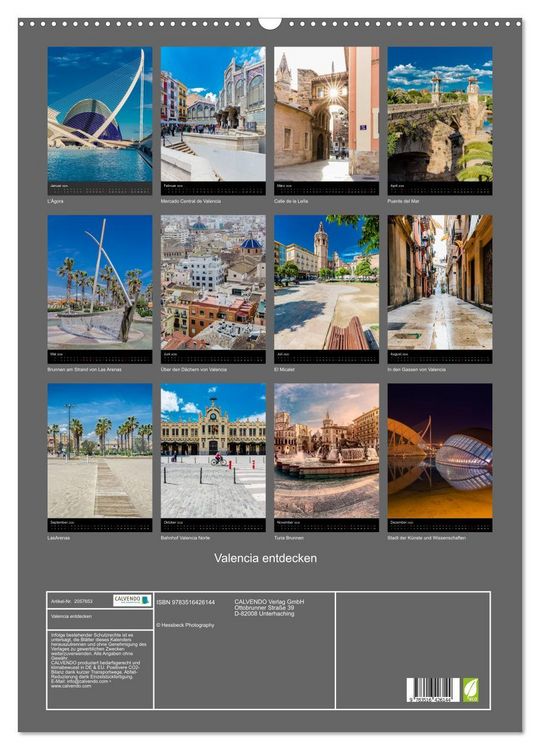Select the Bahnhof Valencia Norte photo

click(x=213, y=451)
